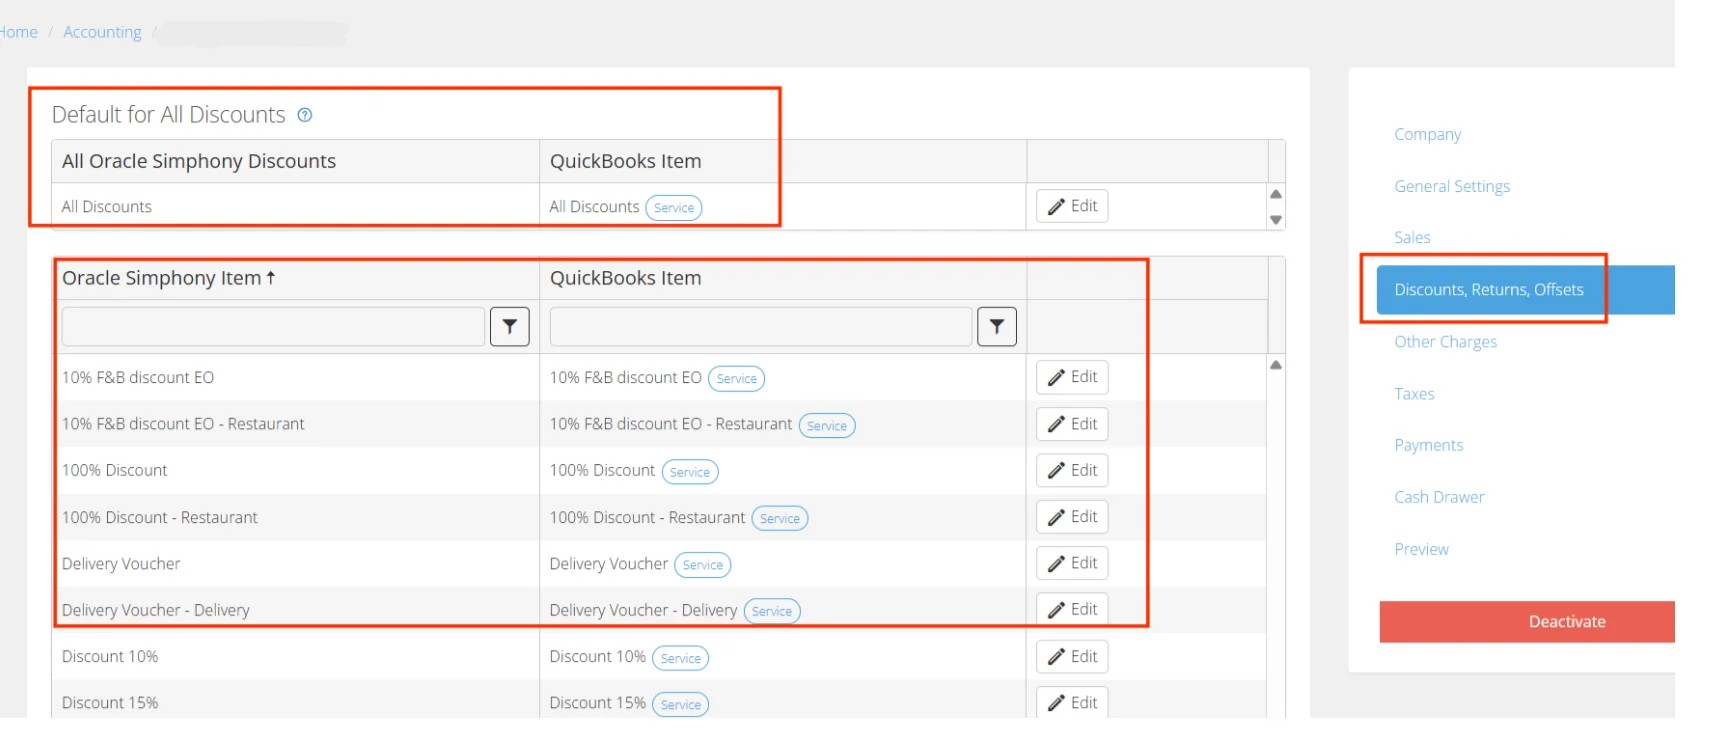1715x736 pixels.
Task: Edit the All Discounts default mapping
Action: click(1072, 206)
